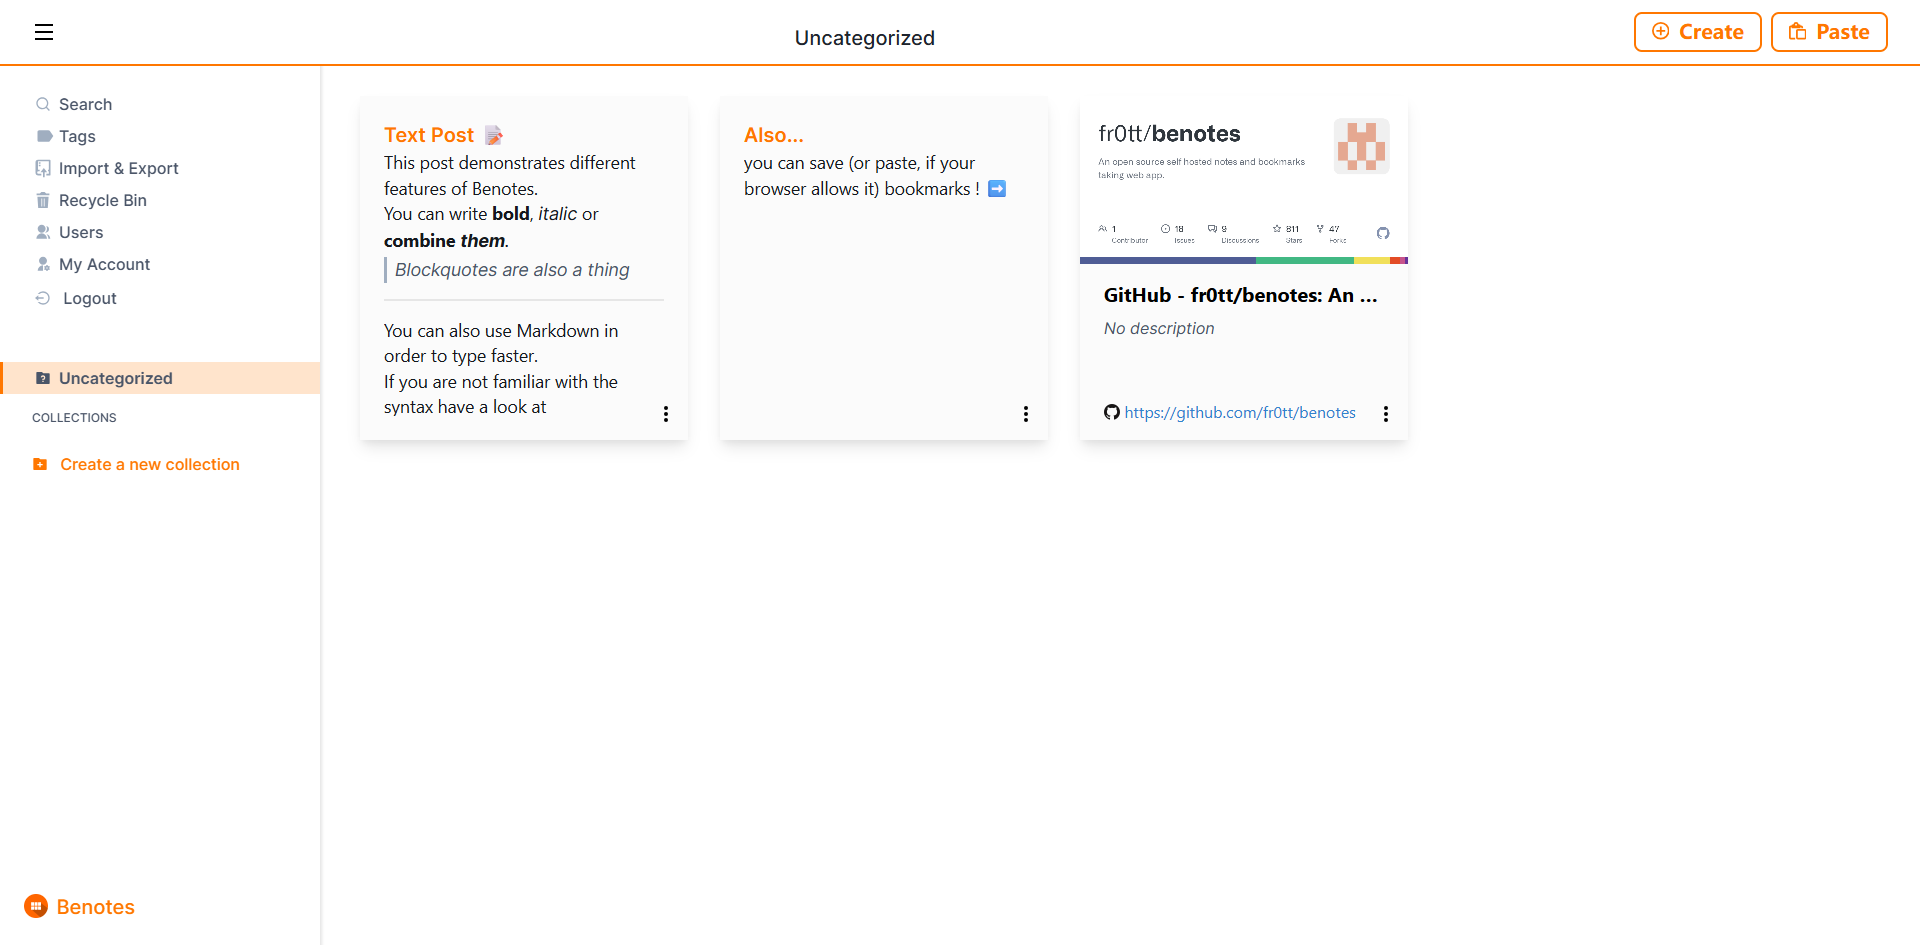Screen dimensions: 1920x945
Task: Open the Recycle Bin menu item
Action: coord(103,200)
